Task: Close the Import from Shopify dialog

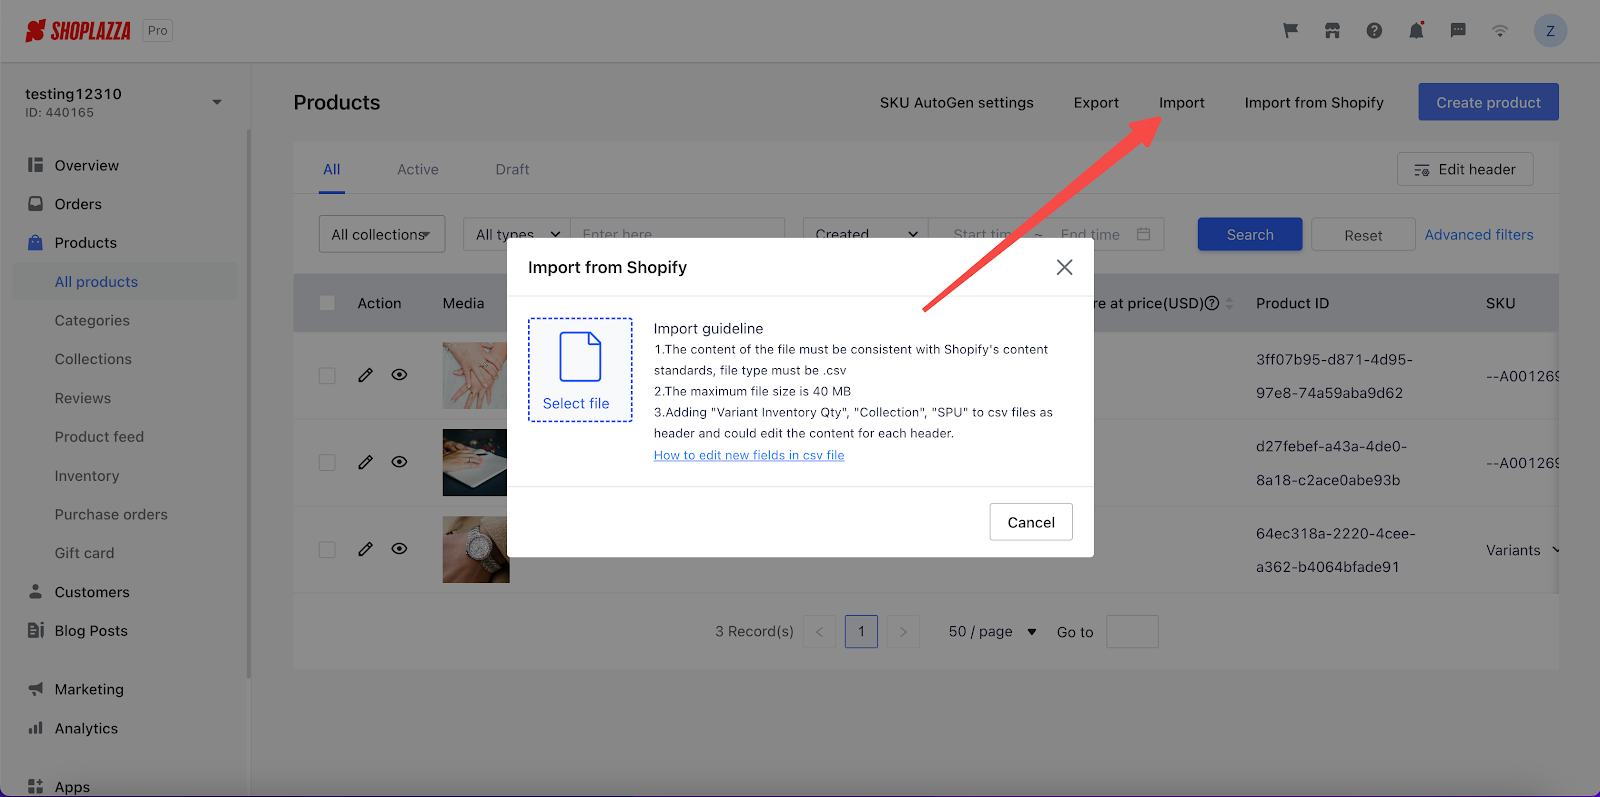Action: [x=1064, y=267]
